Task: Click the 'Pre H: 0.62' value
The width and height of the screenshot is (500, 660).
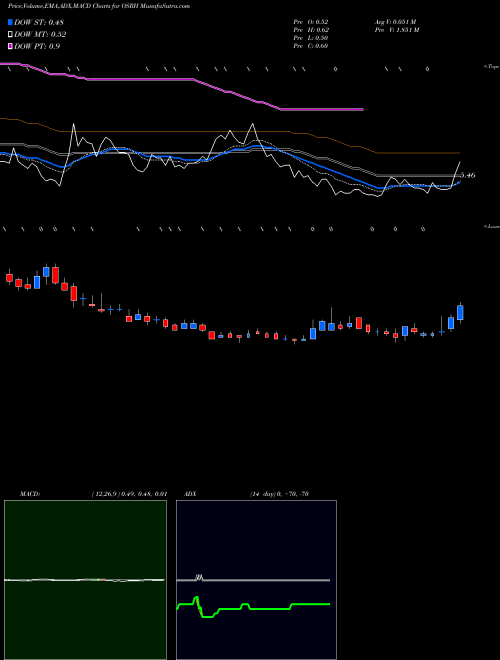Action: 311,30
